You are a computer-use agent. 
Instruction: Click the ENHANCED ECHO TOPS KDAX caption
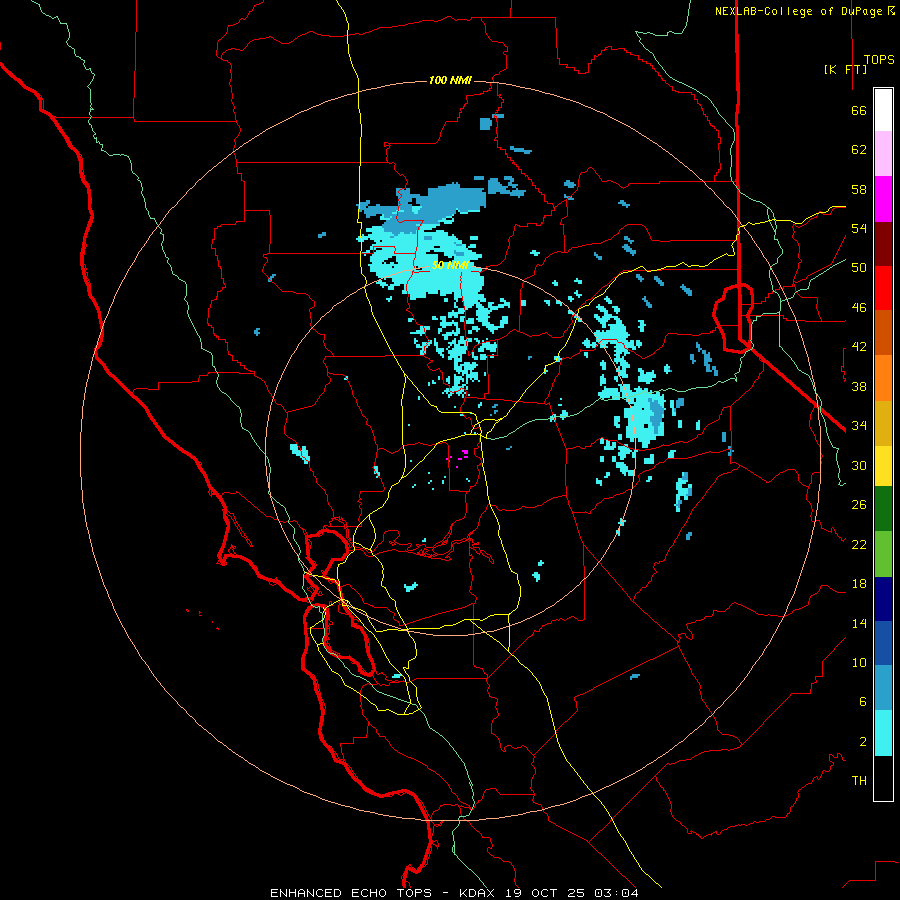point(454,893)
